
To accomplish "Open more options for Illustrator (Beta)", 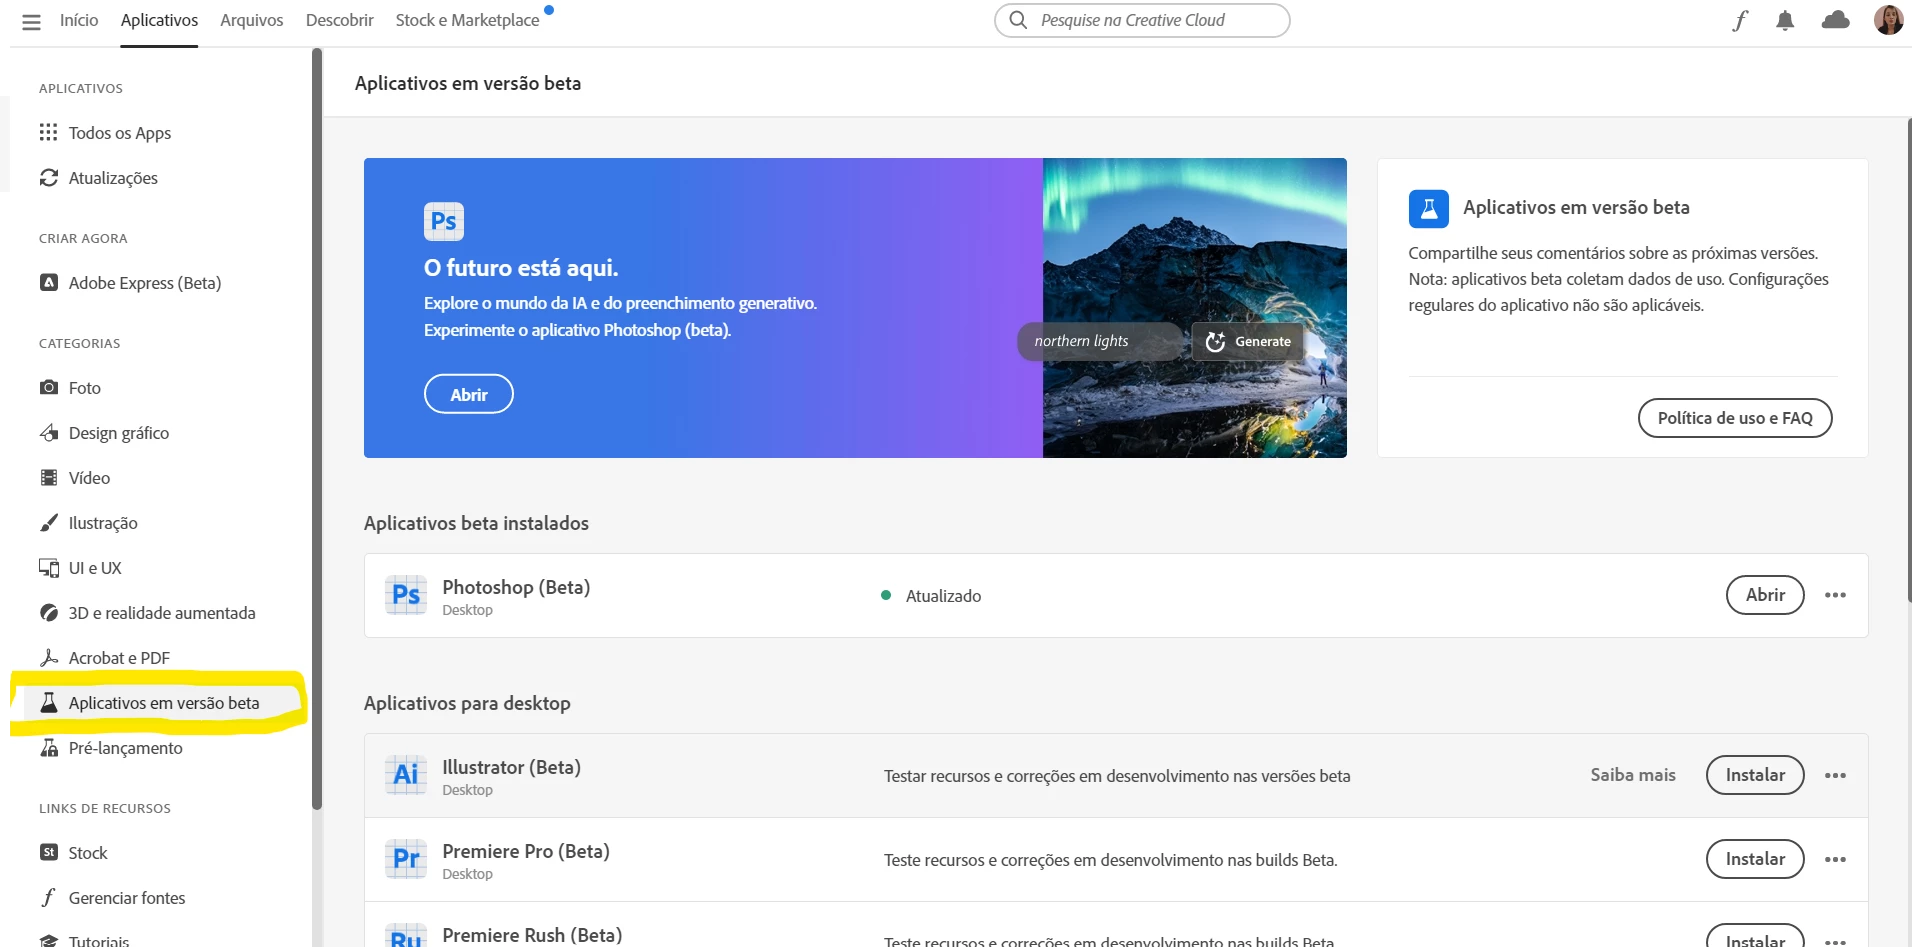I will tap(1835, 775).
